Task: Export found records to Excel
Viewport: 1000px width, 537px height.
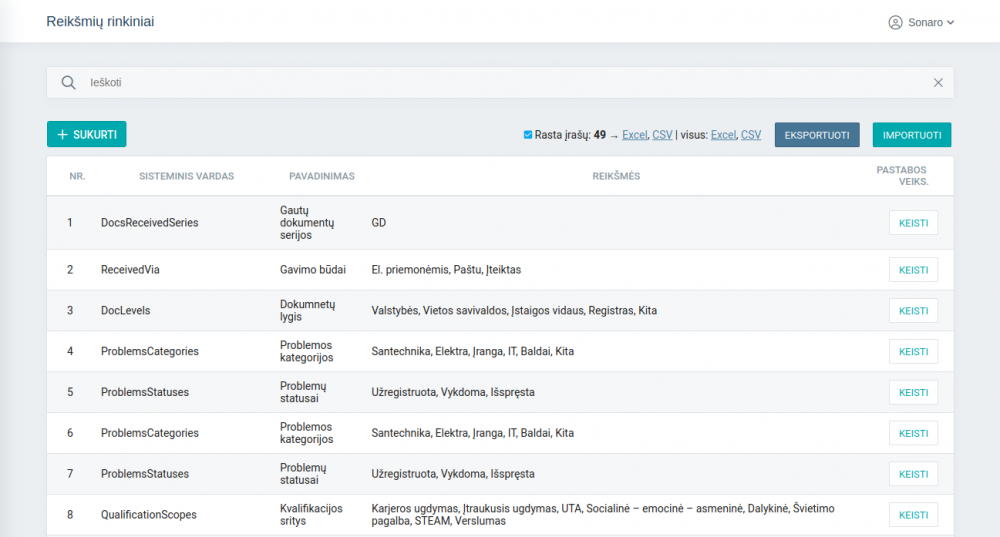Action: (x=635, y=135)
